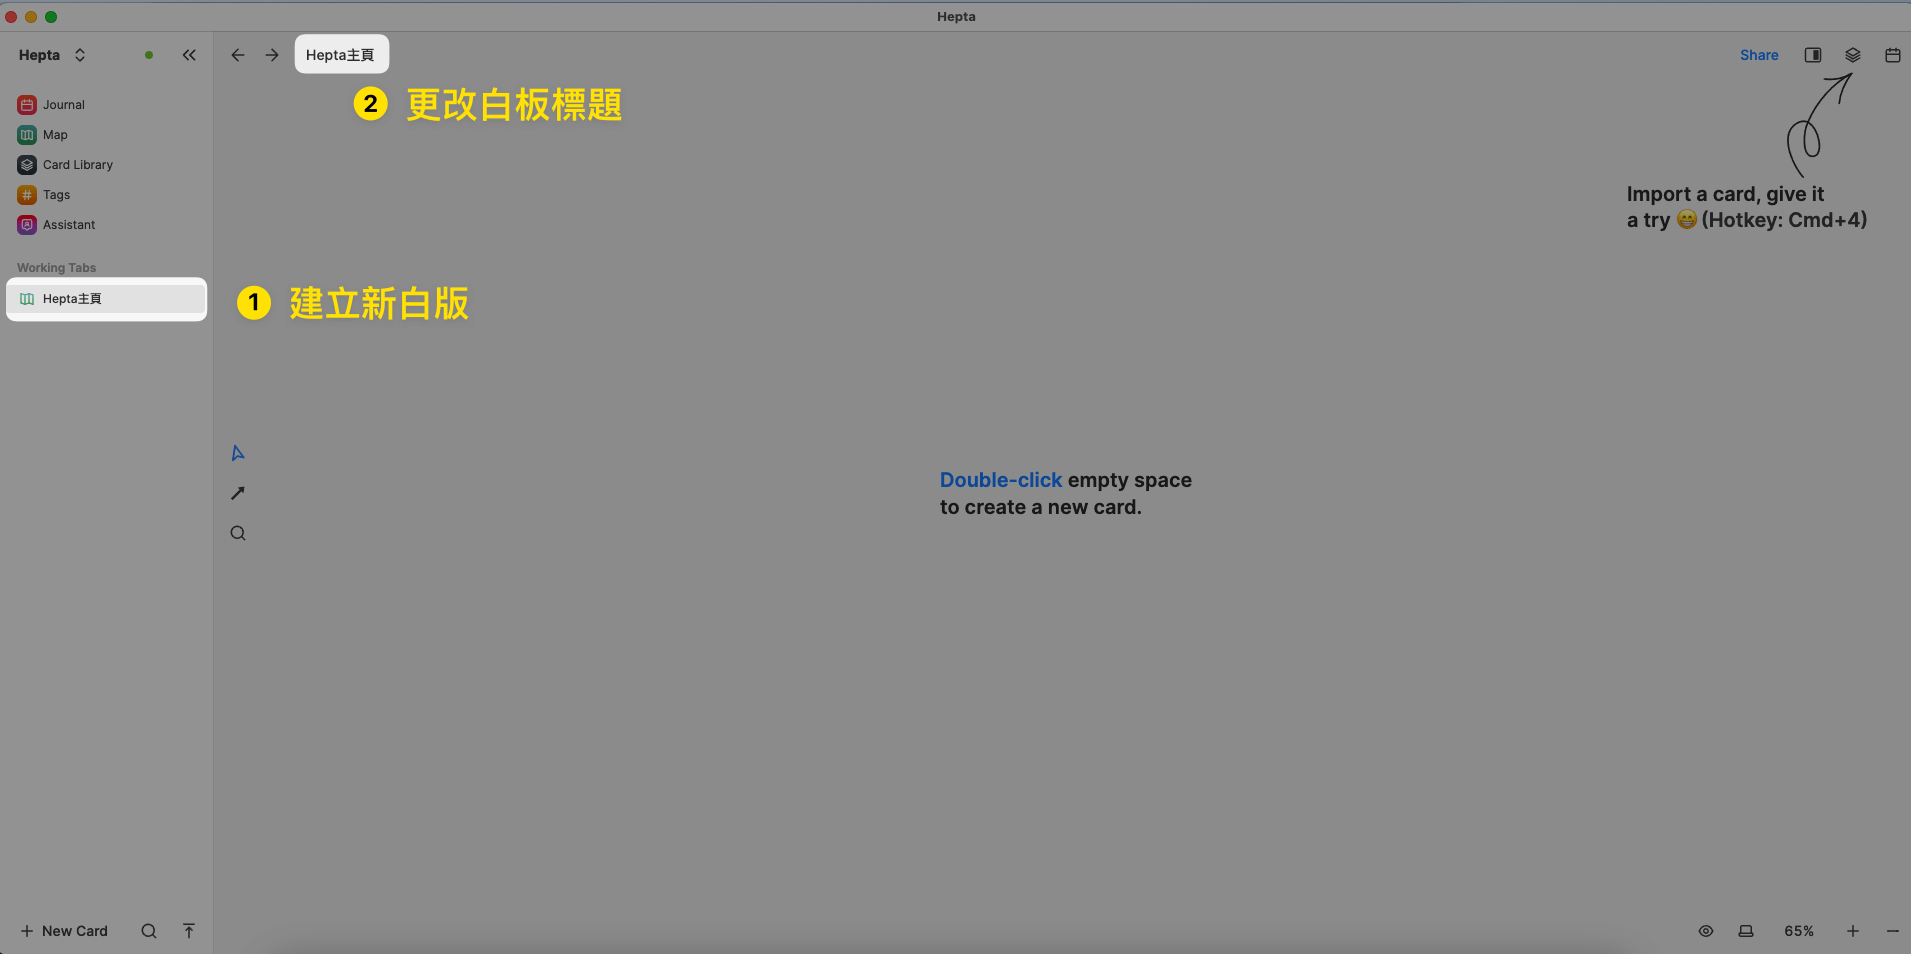Image resolution: width=1911 pixels, height=954 pixels.
Task: Open the calendar icon in top right
Action: click(1892, 55)
